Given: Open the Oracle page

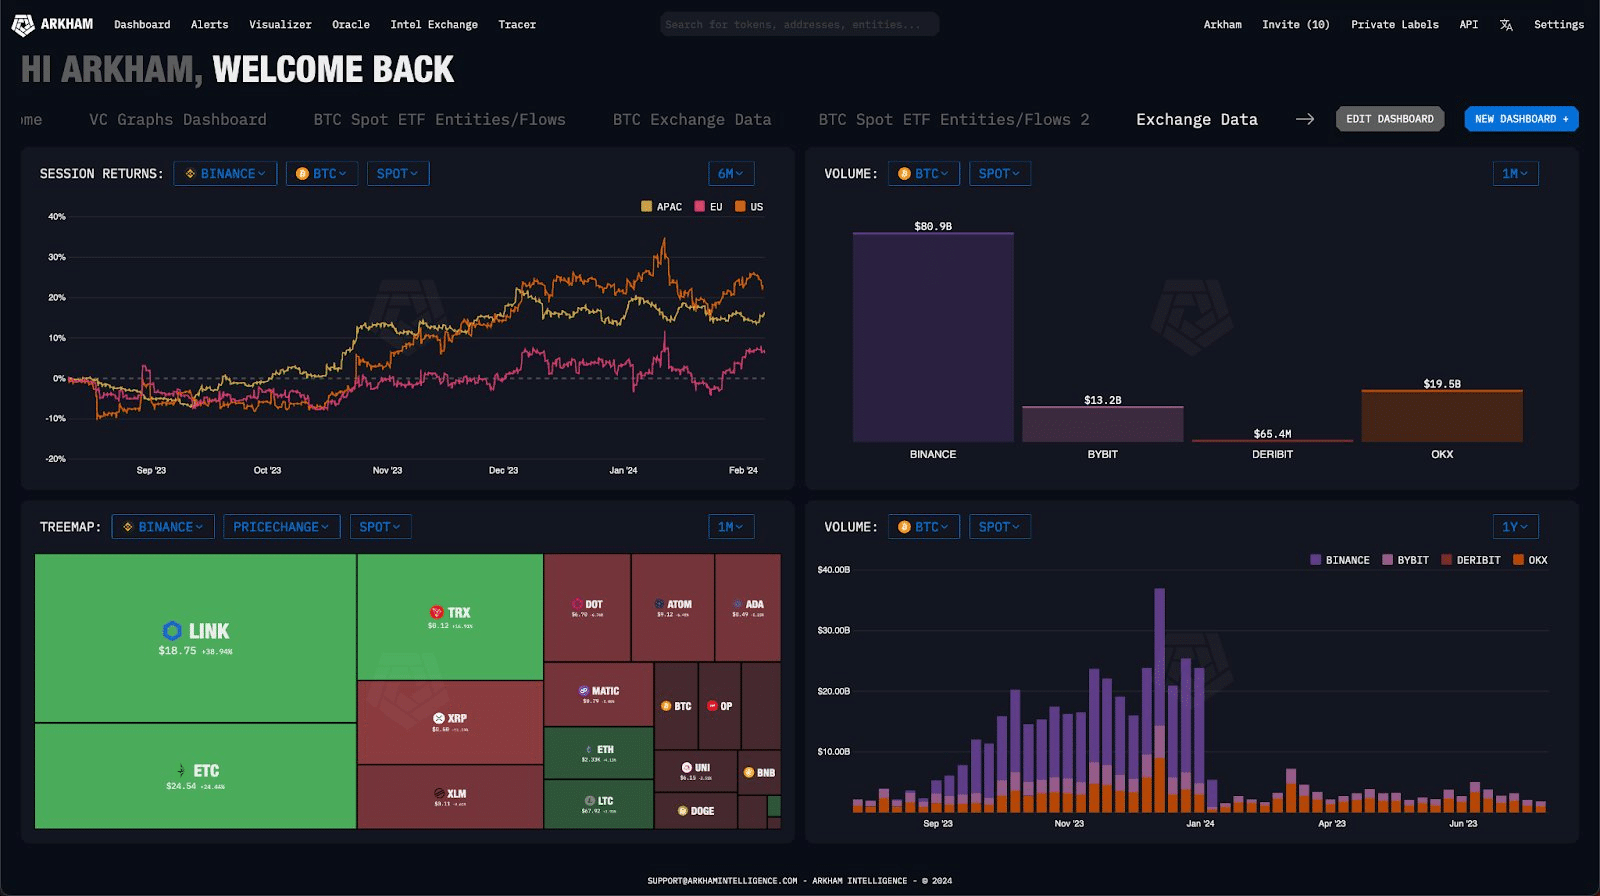Looking at the screenshot, I should (x=351, y=25).
